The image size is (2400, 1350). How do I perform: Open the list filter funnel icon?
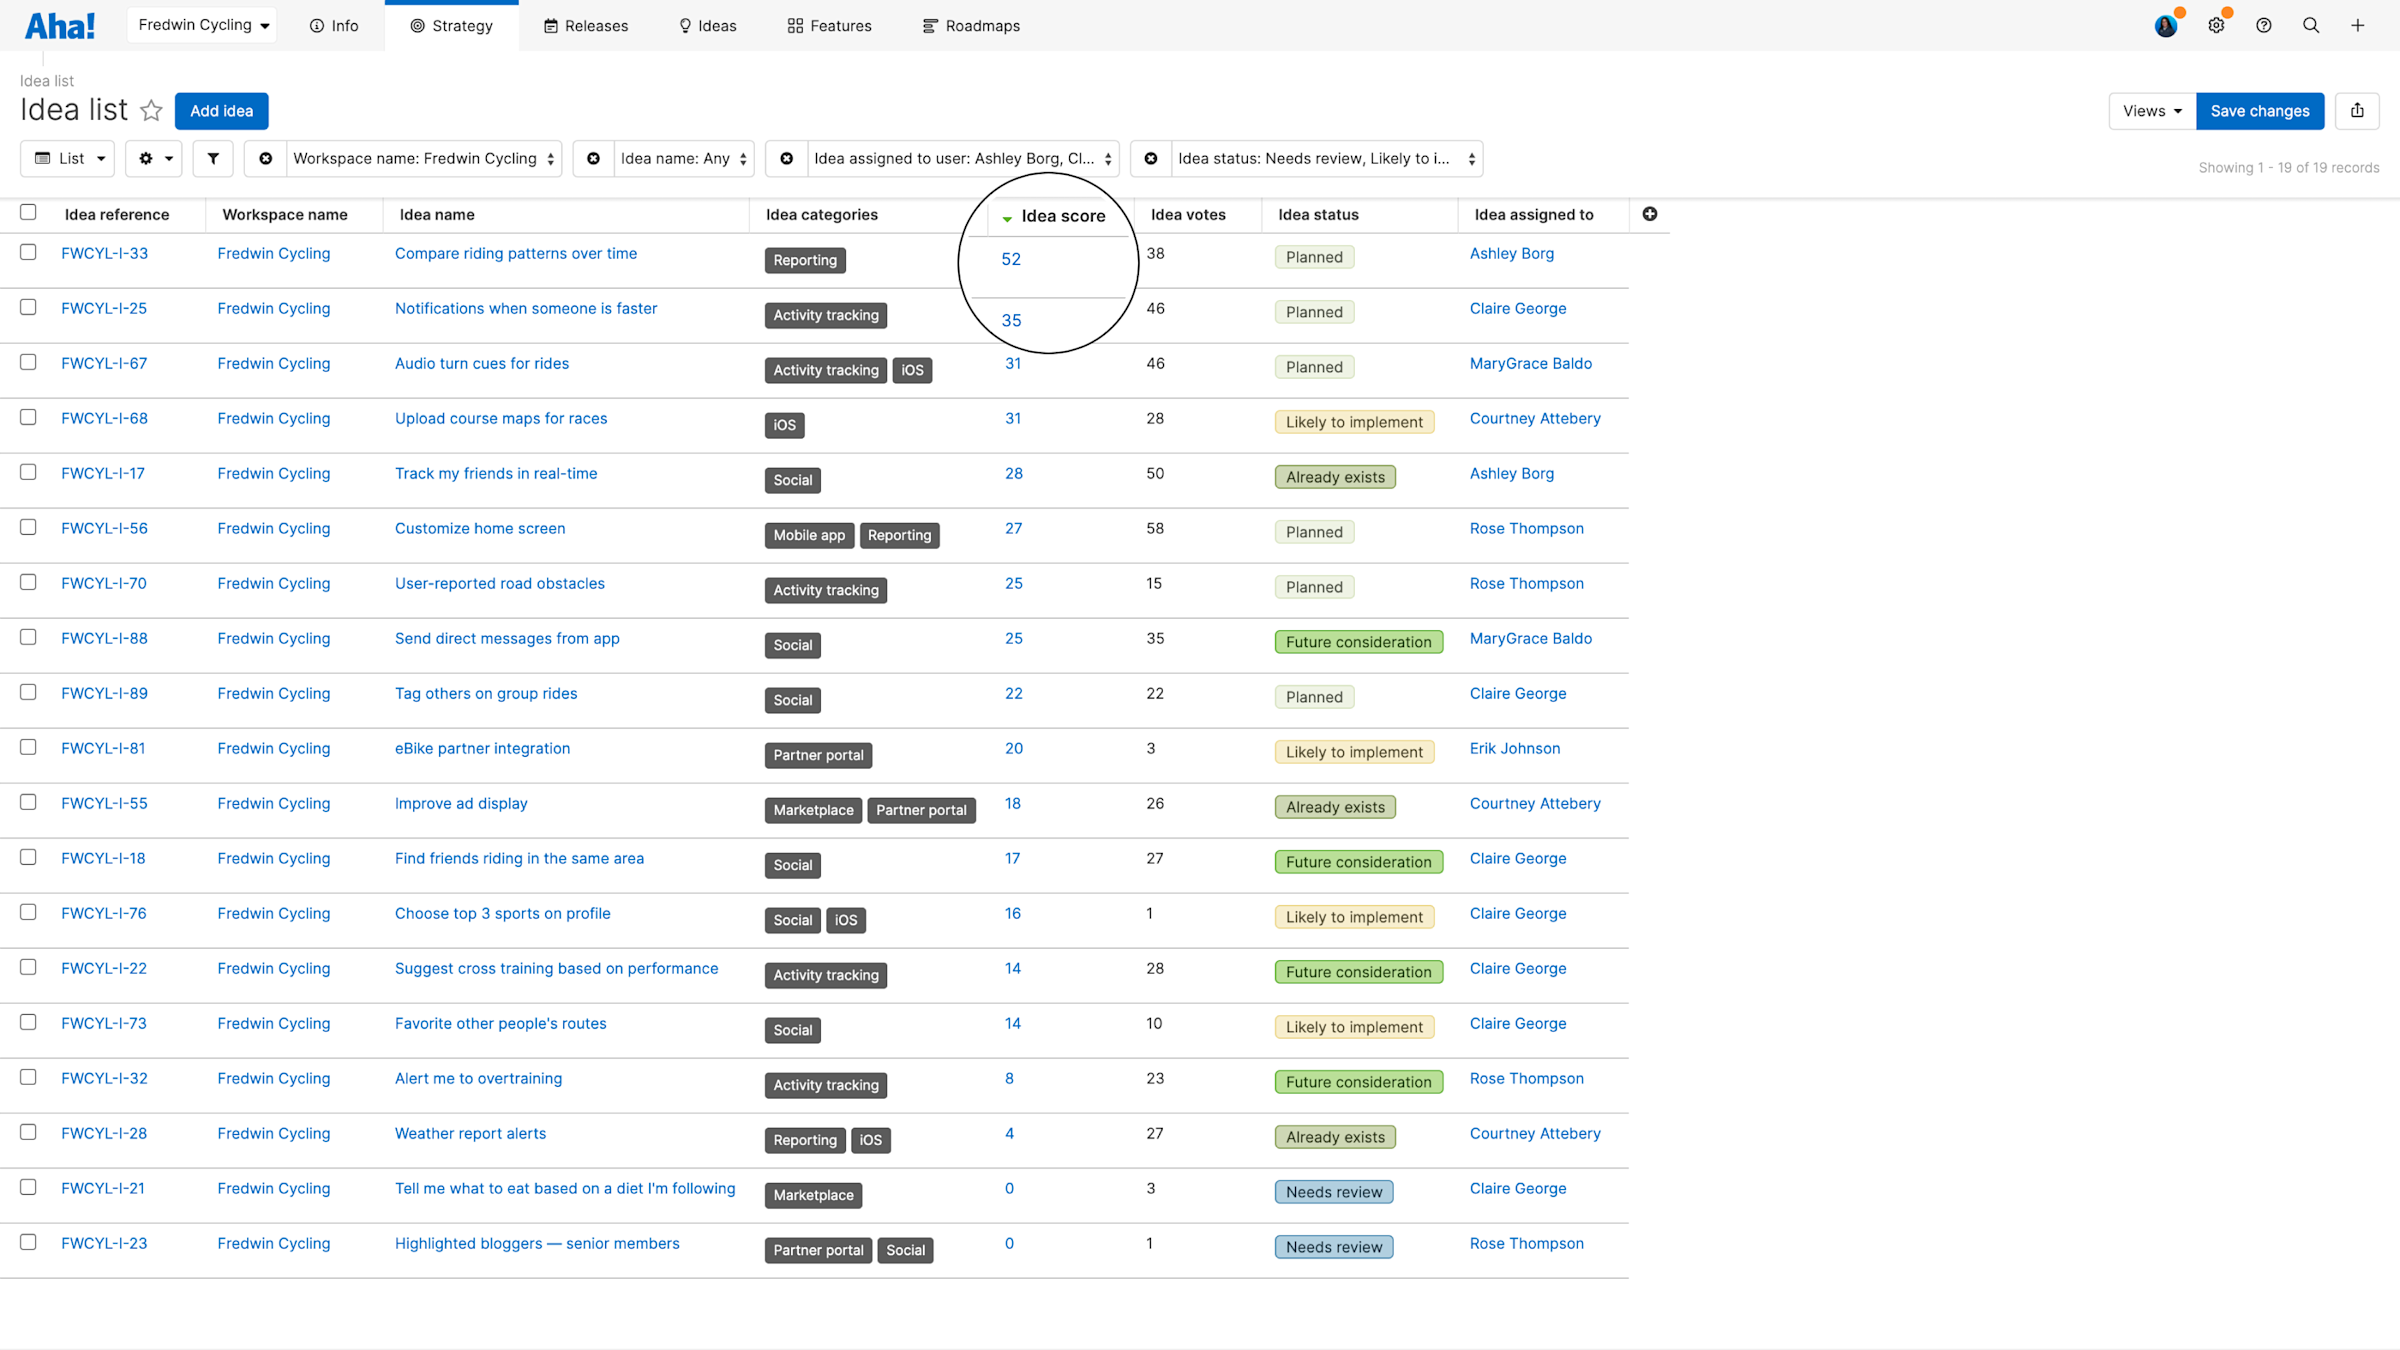click(212, 158)
